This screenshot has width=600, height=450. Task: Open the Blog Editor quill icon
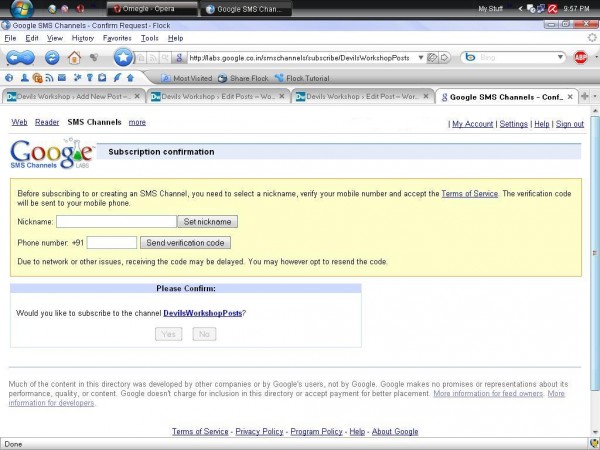click(117, 78)
